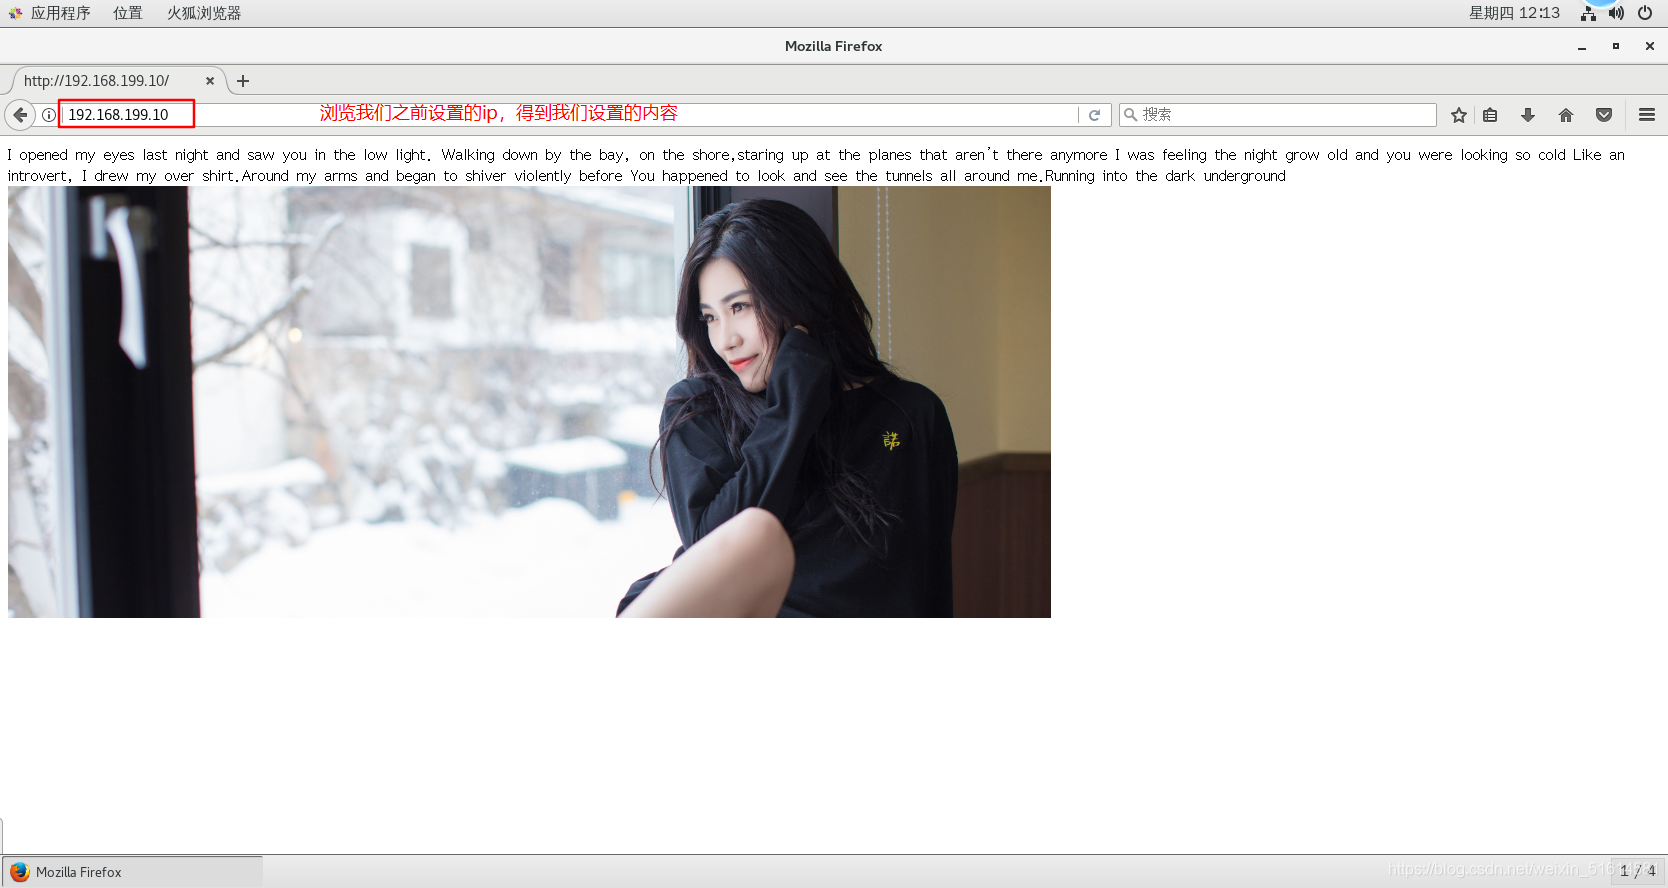The width and height of the screenshot is (1668, 888).
Task: Reload the page with the refresh icon
Action: click(x=1094, y=115)
